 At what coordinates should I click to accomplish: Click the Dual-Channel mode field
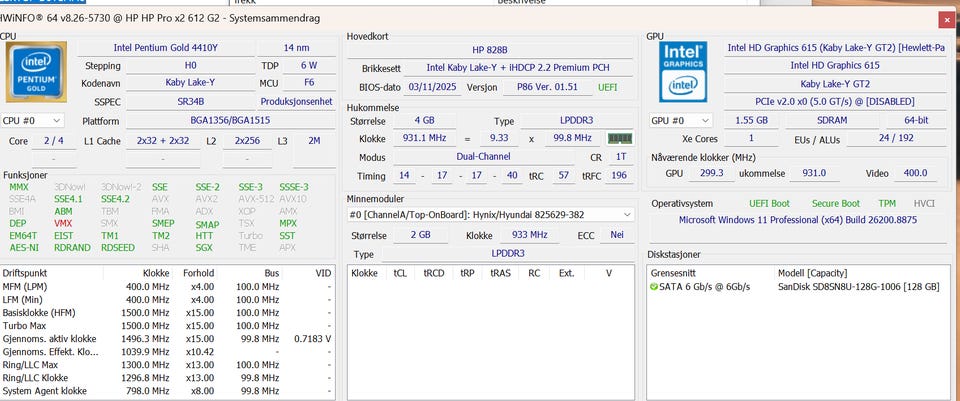point(484,157)
